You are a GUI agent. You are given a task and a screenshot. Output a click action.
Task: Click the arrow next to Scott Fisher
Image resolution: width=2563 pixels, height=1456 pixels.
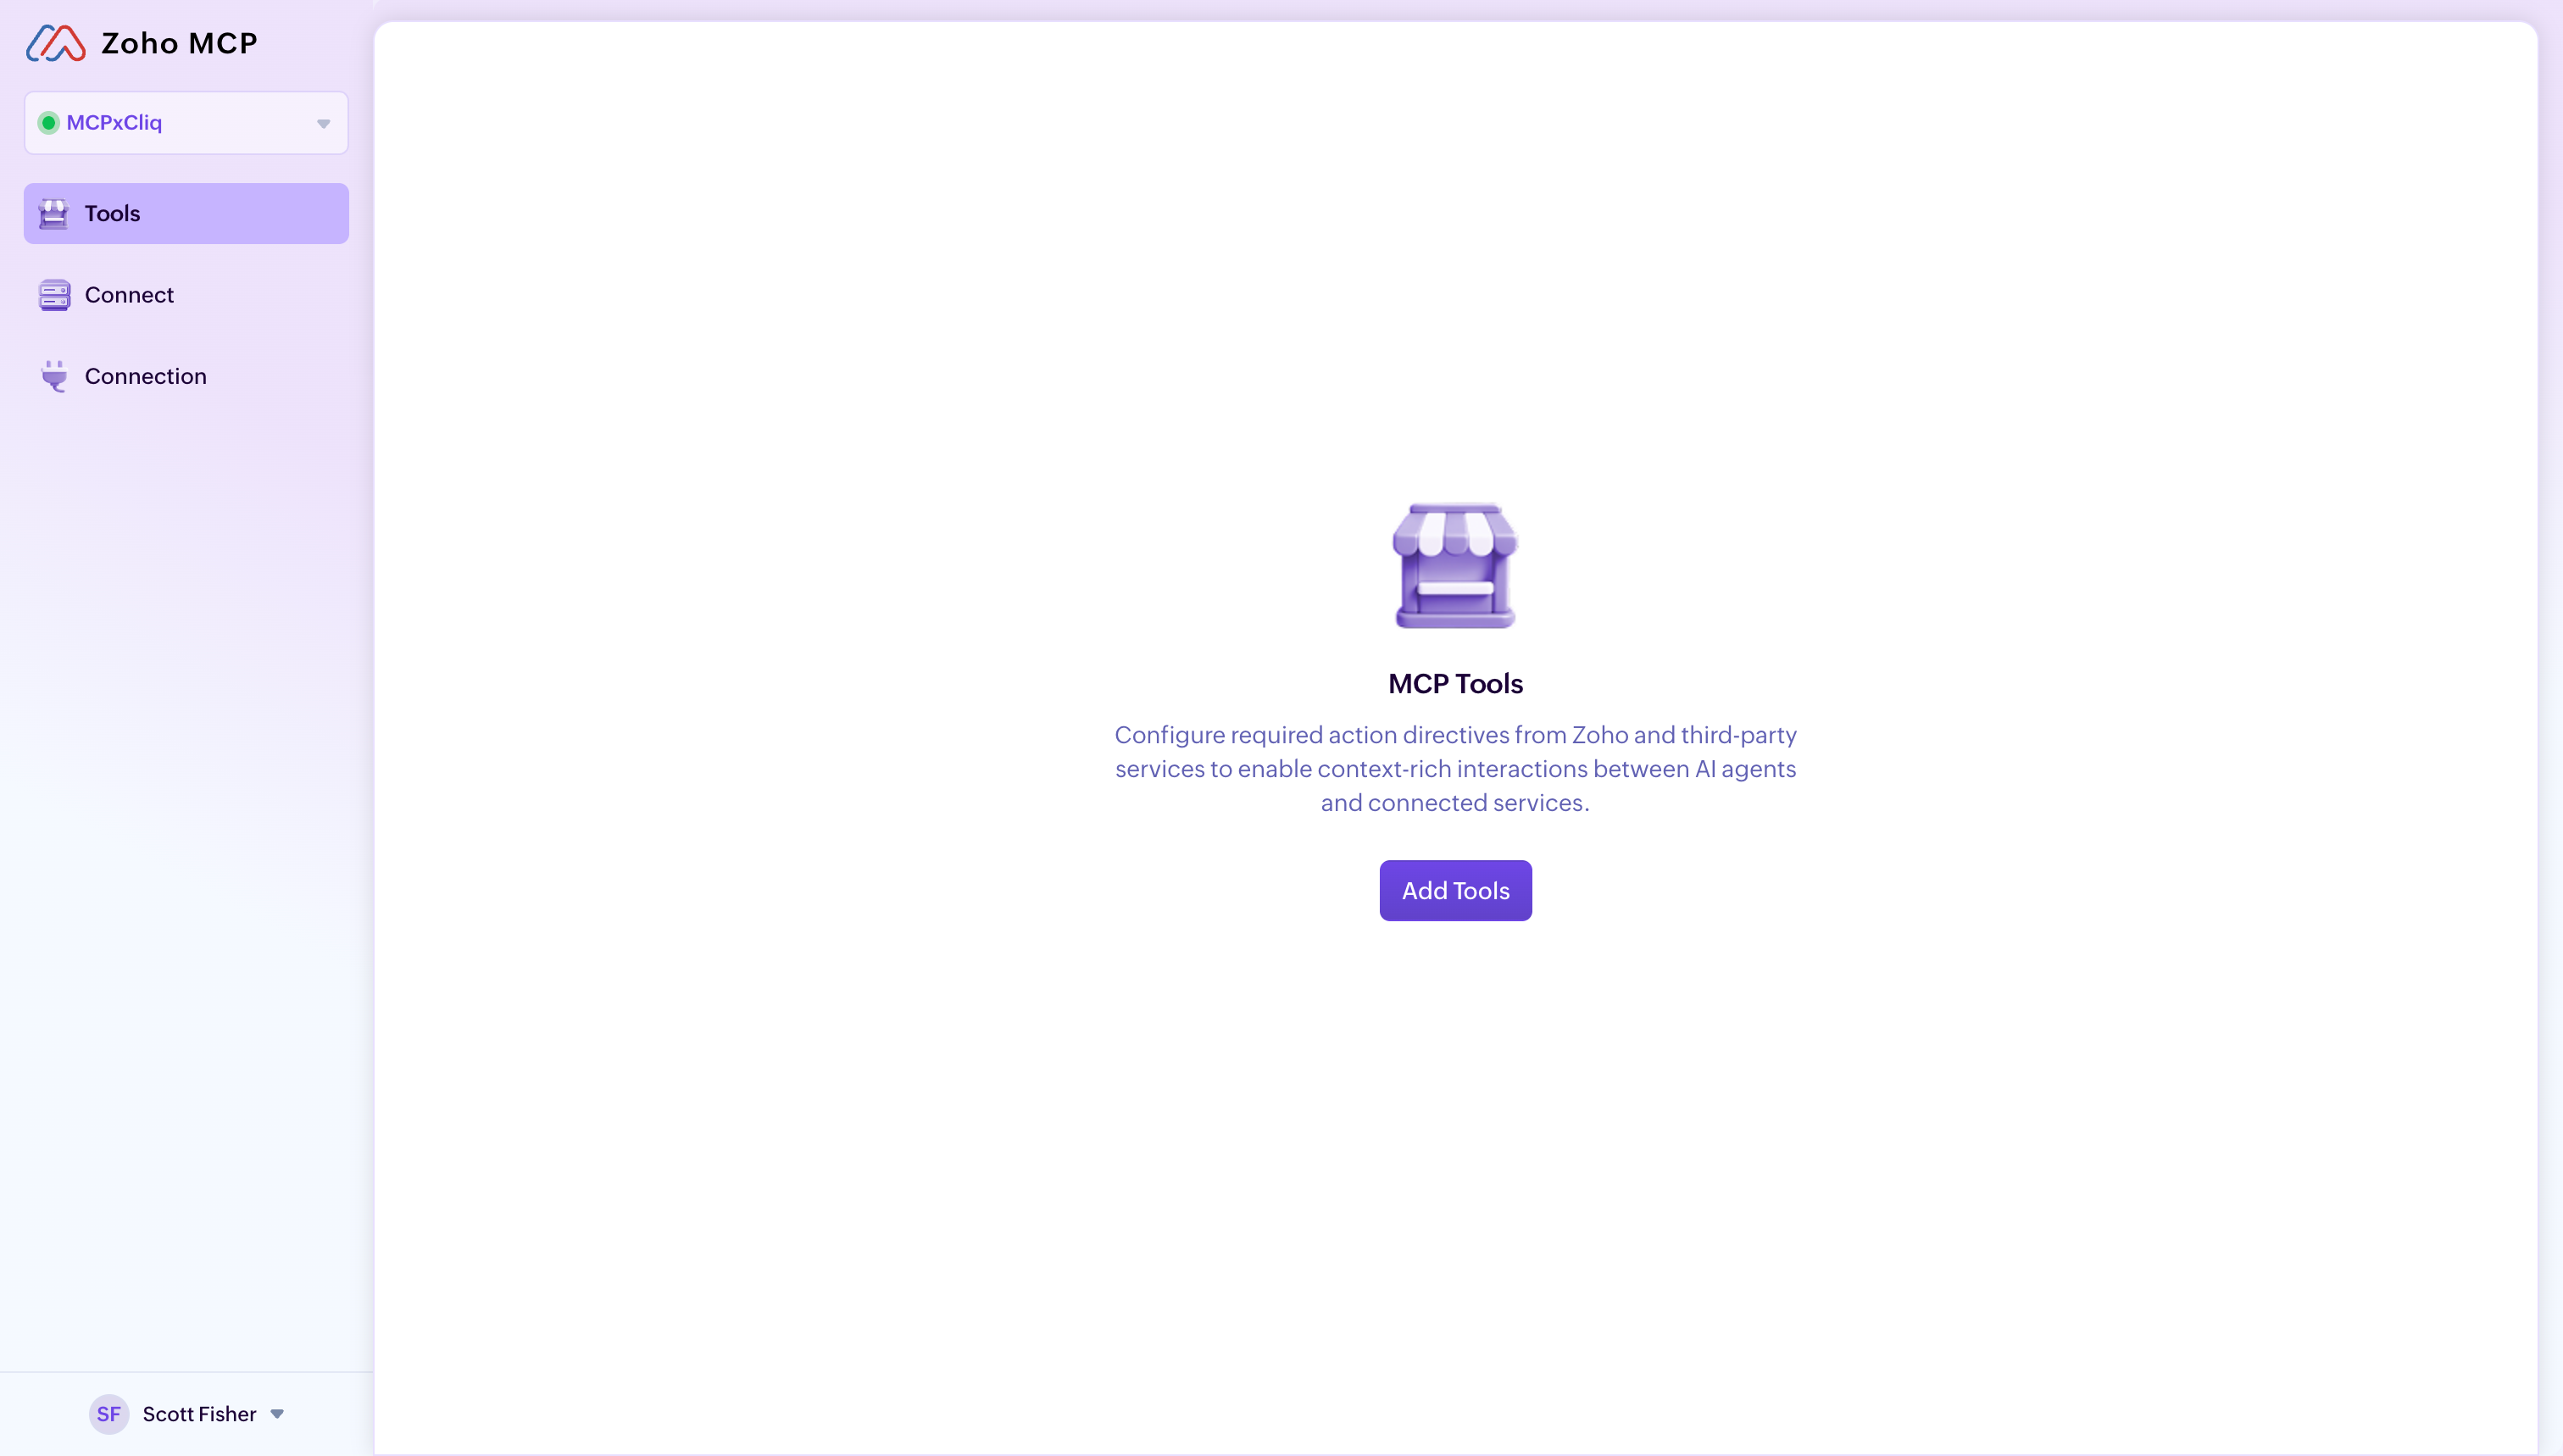click(x=277, y=1414)
